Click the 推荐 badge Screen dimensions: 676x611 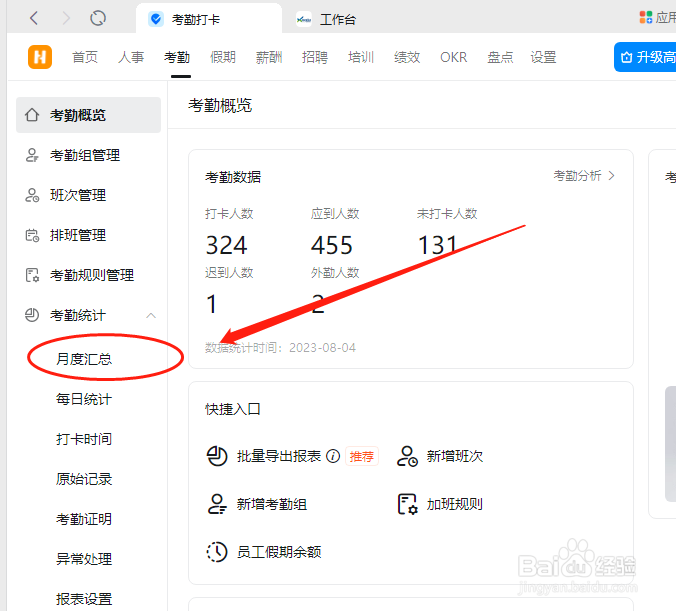click(x=362, y=456)
